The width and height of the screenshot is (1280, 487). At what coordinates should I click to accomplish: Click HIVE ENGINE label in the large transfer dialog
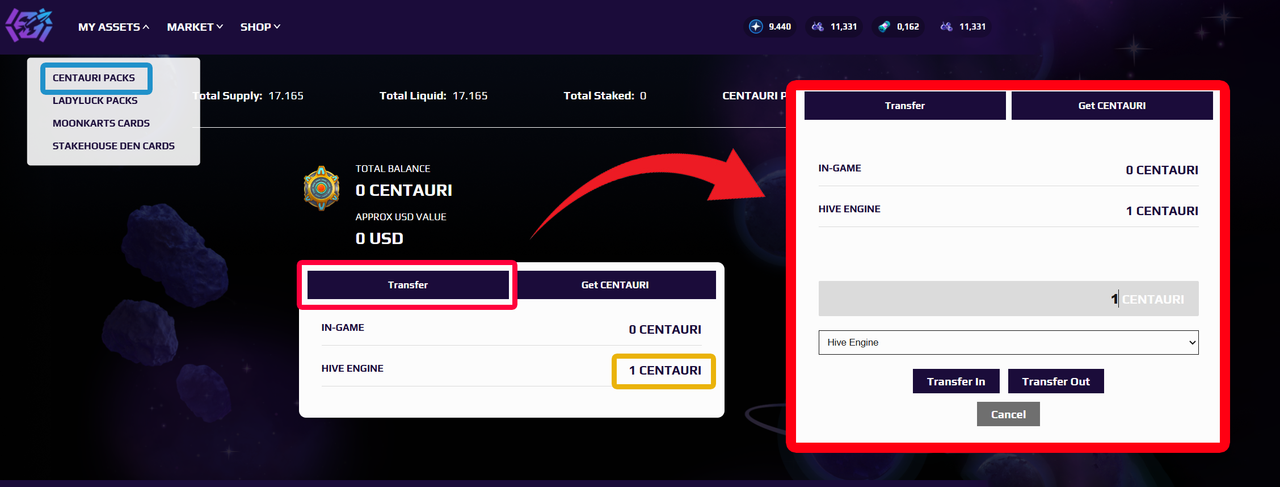pos(849,209)
